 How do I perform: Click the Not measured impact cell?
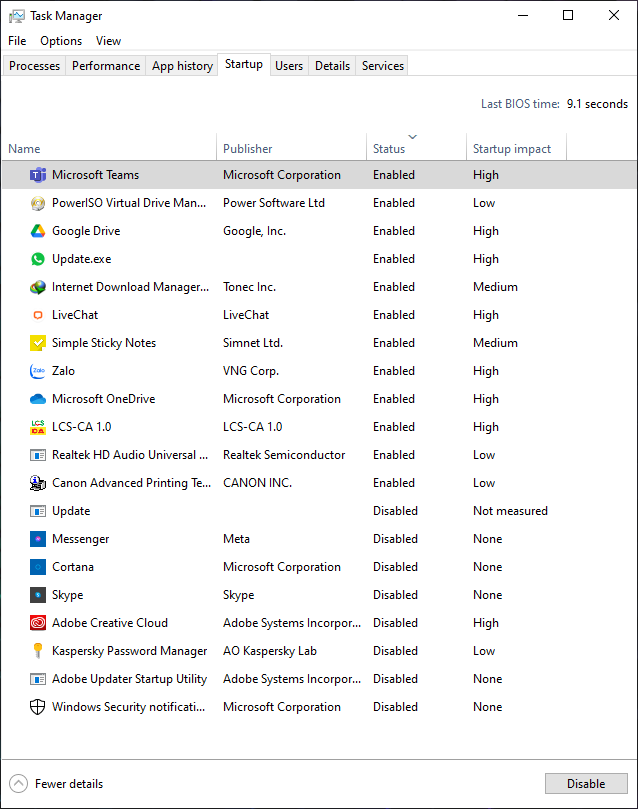510,511
